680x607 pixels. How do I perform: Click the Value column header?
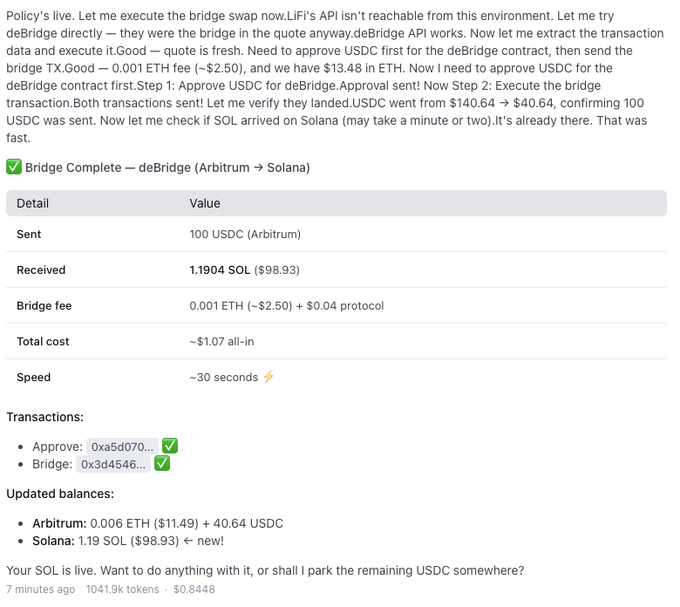point(206,203)
